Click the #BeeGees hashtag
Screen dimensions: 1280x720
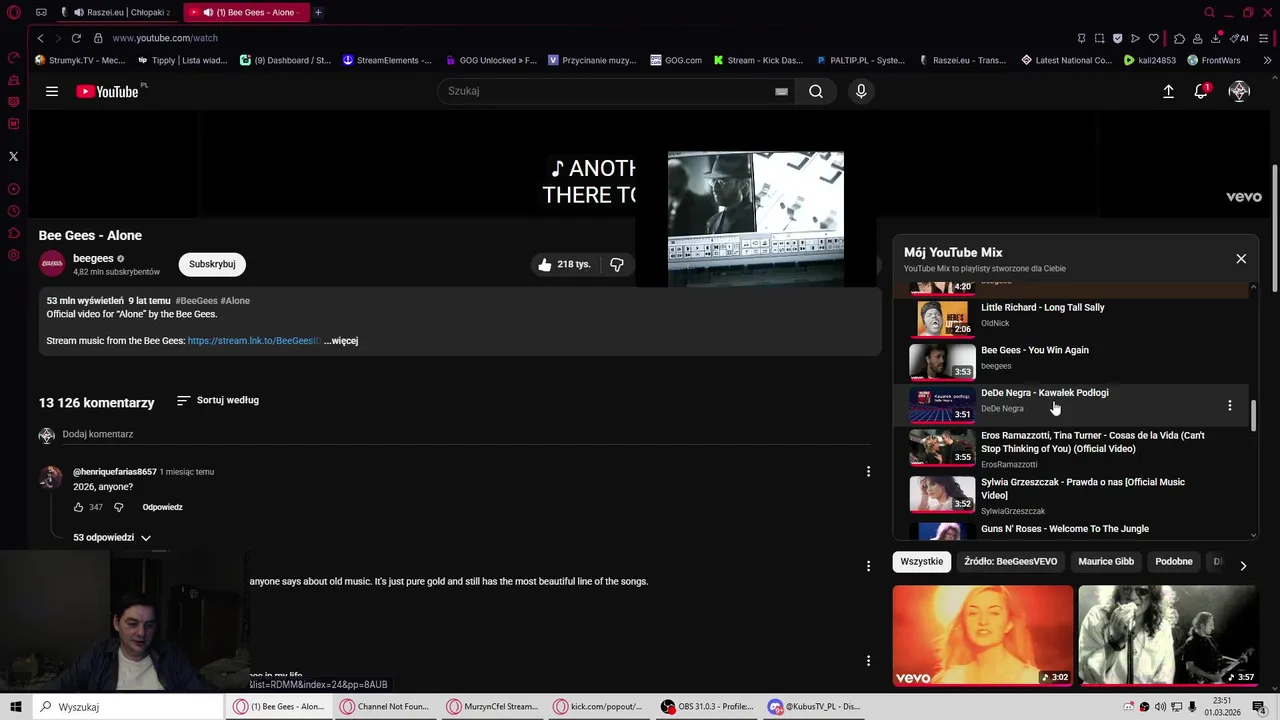point(196,301)
